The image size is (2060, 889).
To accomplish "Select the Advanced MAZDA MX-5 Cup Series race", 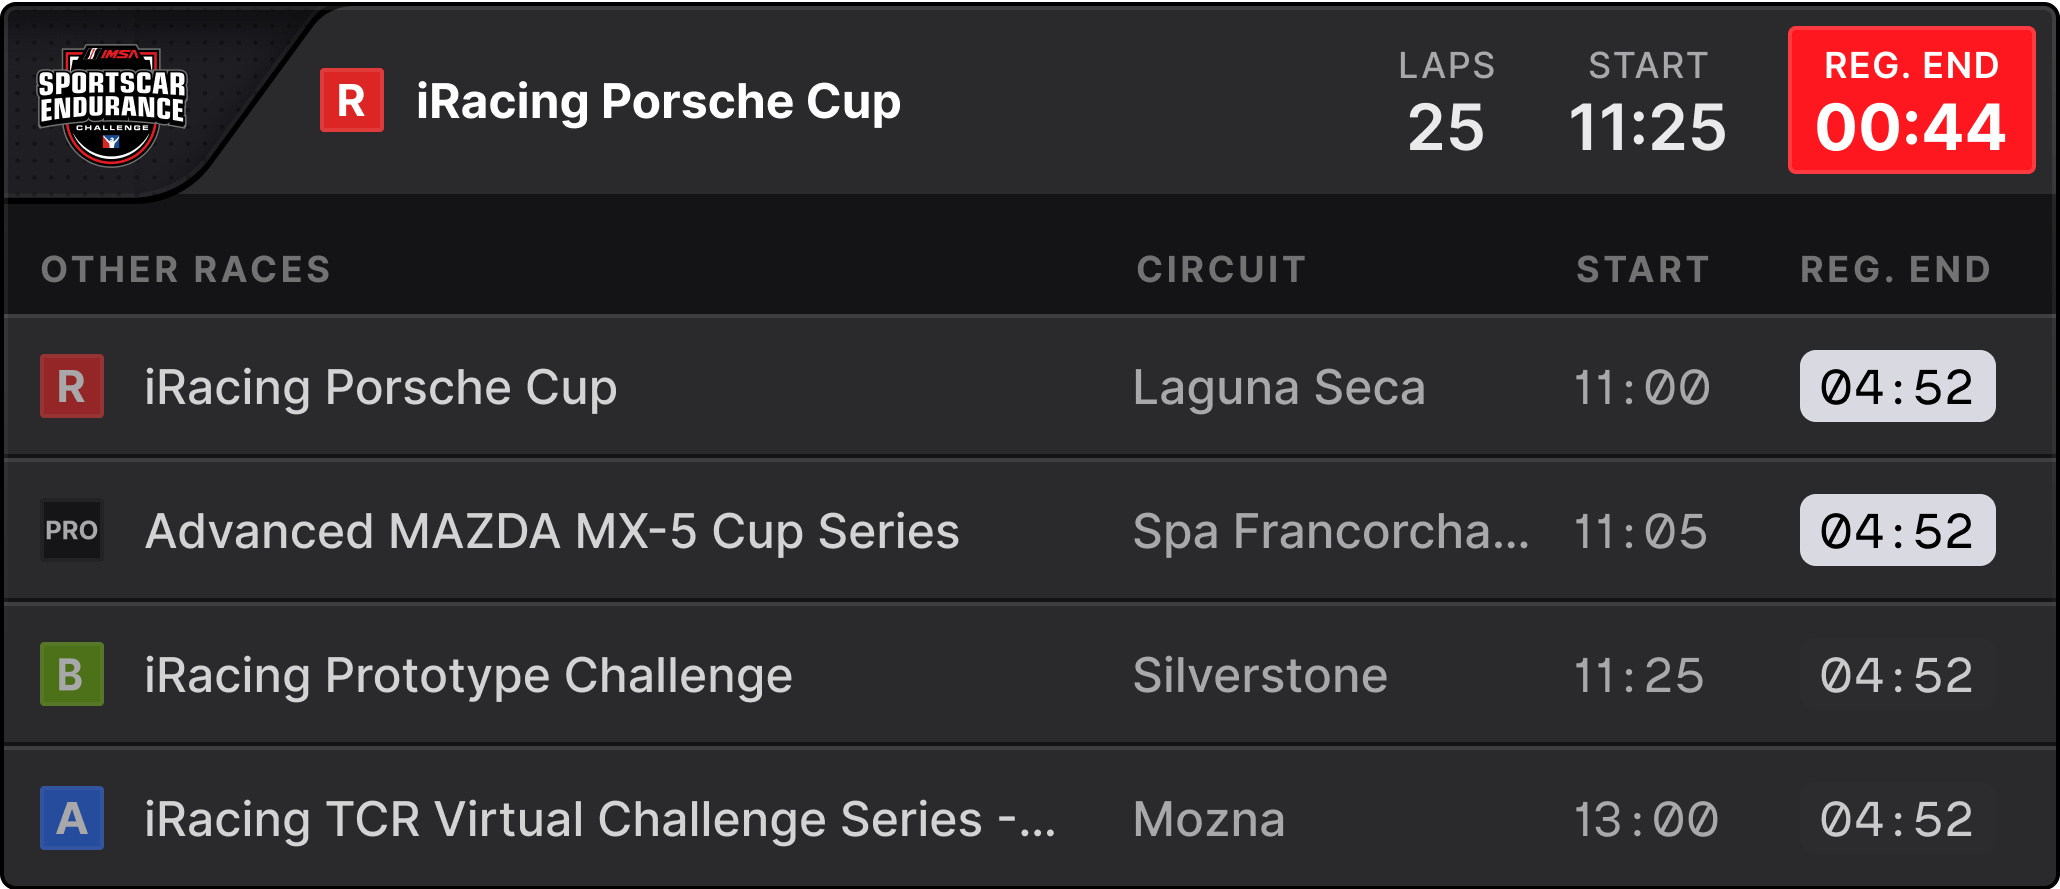I will [552, 531].
